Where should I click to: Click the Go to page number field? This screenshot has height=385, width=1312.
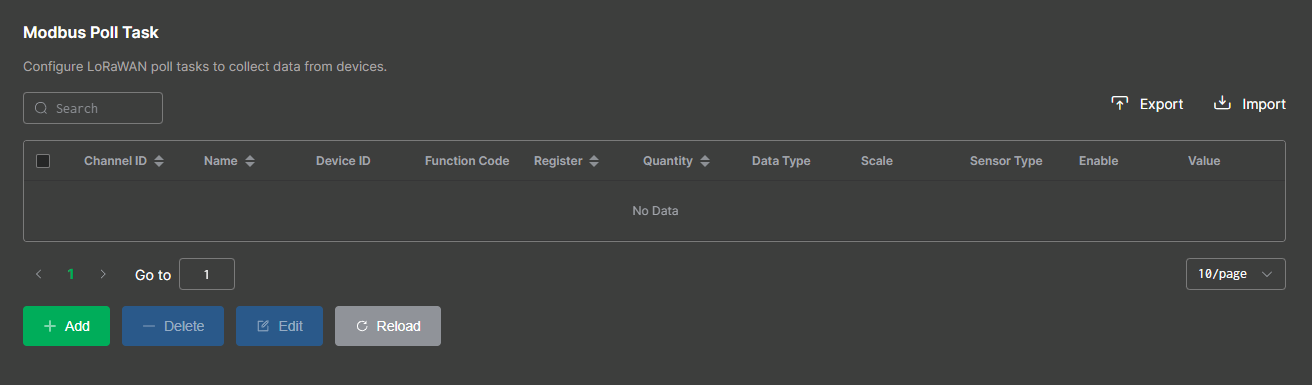tap(207, 274)
